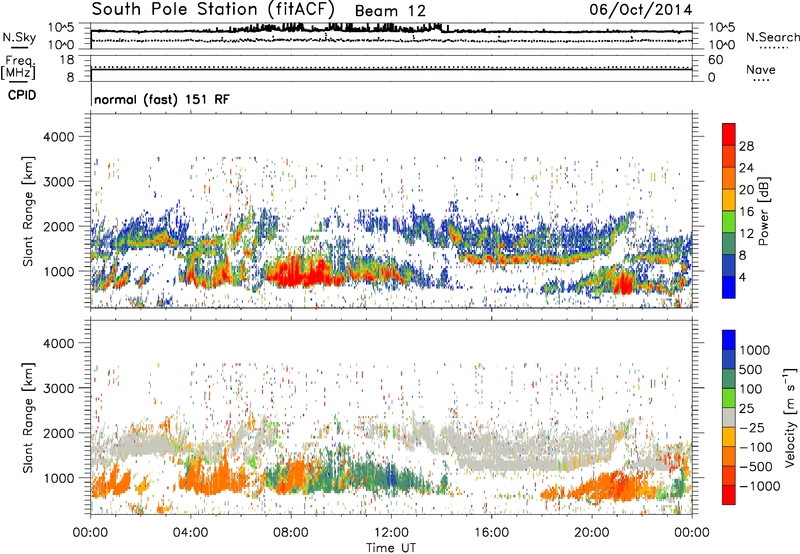Click the 18 tick on the frequency axis
Image resolution: width=800 pixels, height=554 pixels.
click(x=67, y=60)
